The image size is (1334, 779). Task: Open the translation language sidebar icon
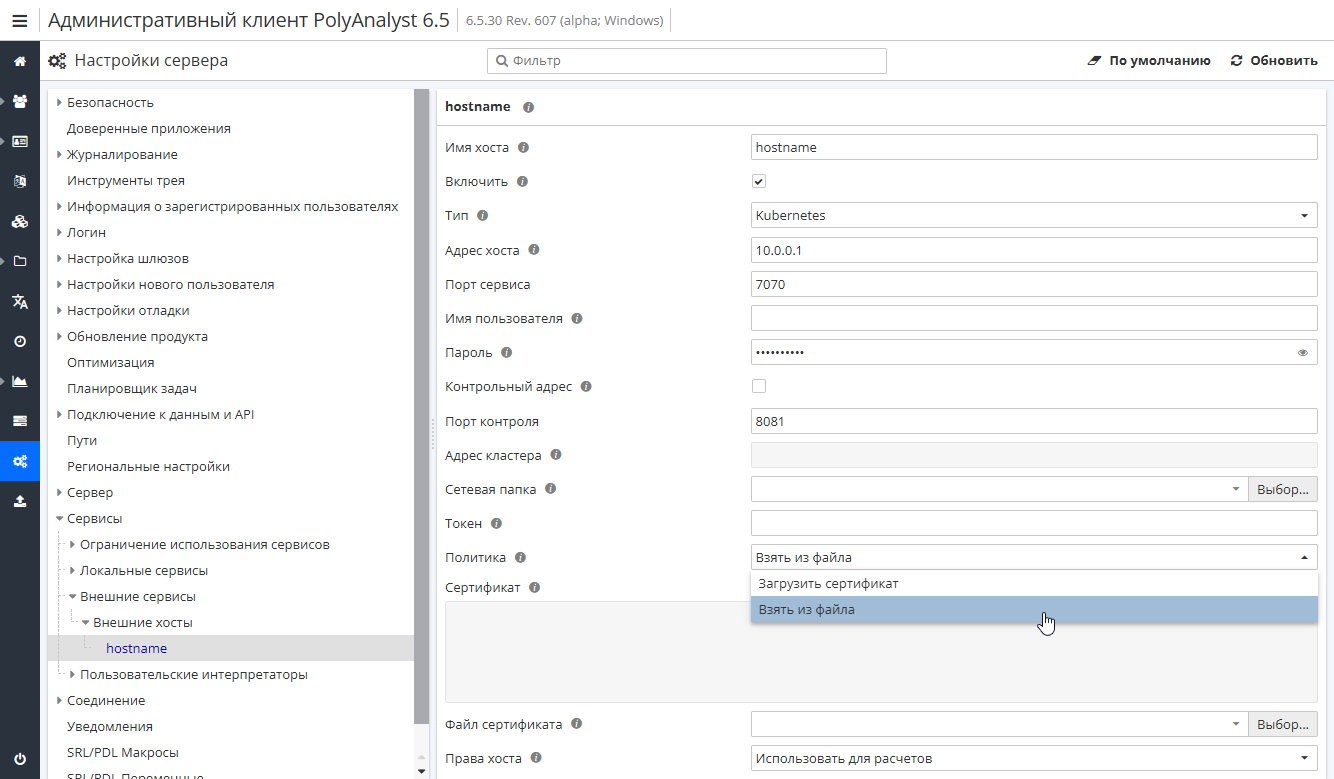20,301
